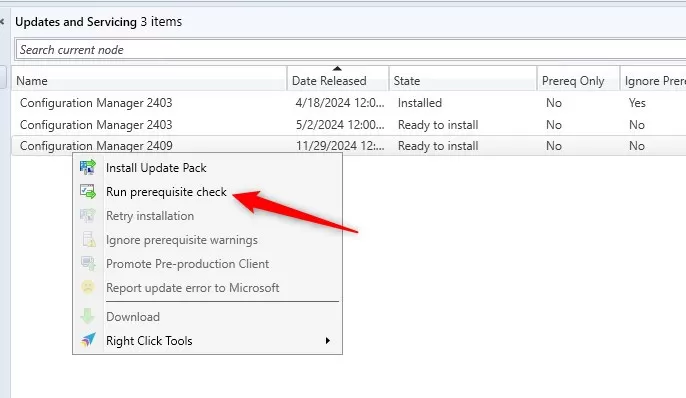Select the installed Configuration Manager 2403 row

coord(349,103)
